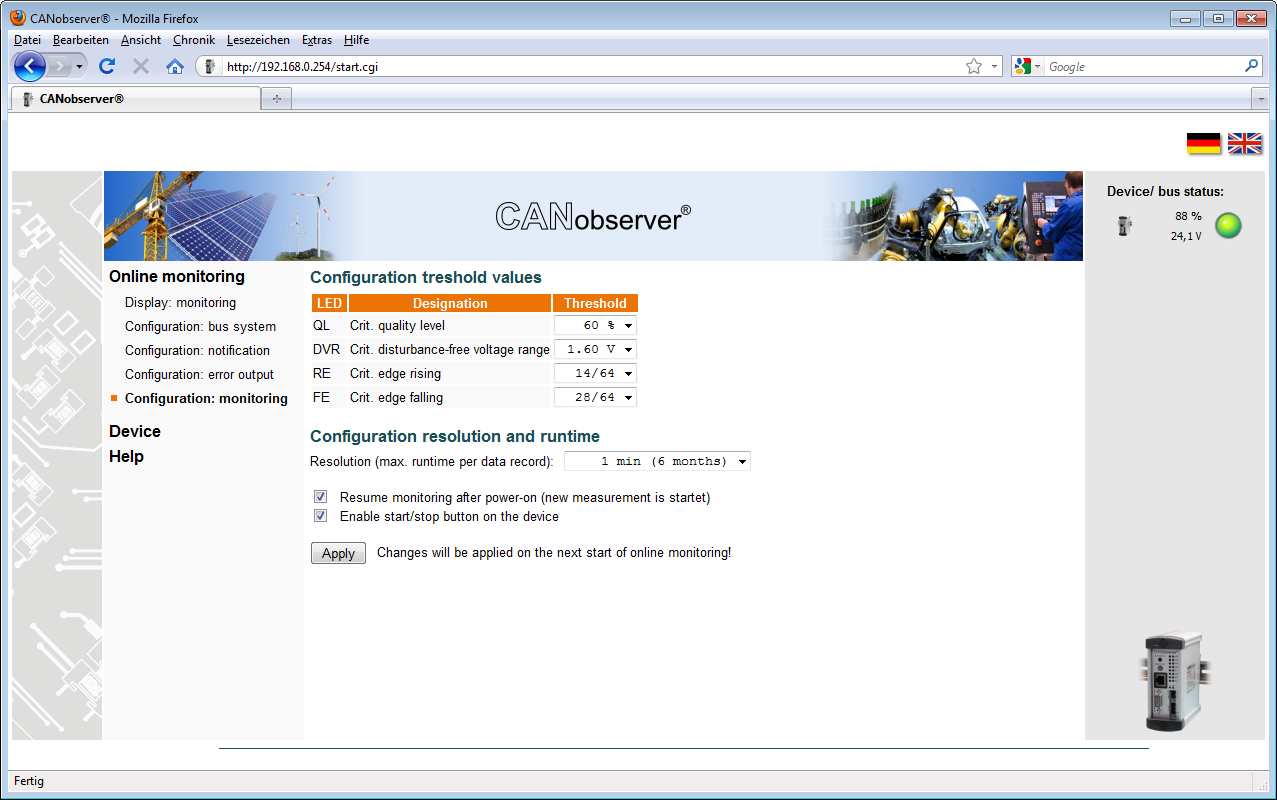The image size is (1277, 800).
Task: Click the 24,1 V voltage value
Action: [1186, 237]
